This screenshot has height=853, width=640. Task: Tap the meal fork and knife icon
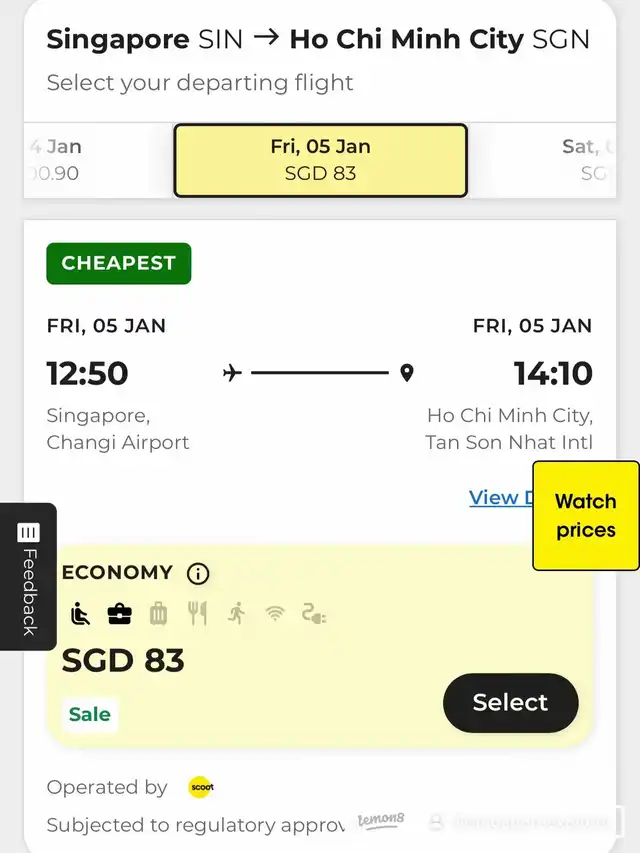pos(197,614)
